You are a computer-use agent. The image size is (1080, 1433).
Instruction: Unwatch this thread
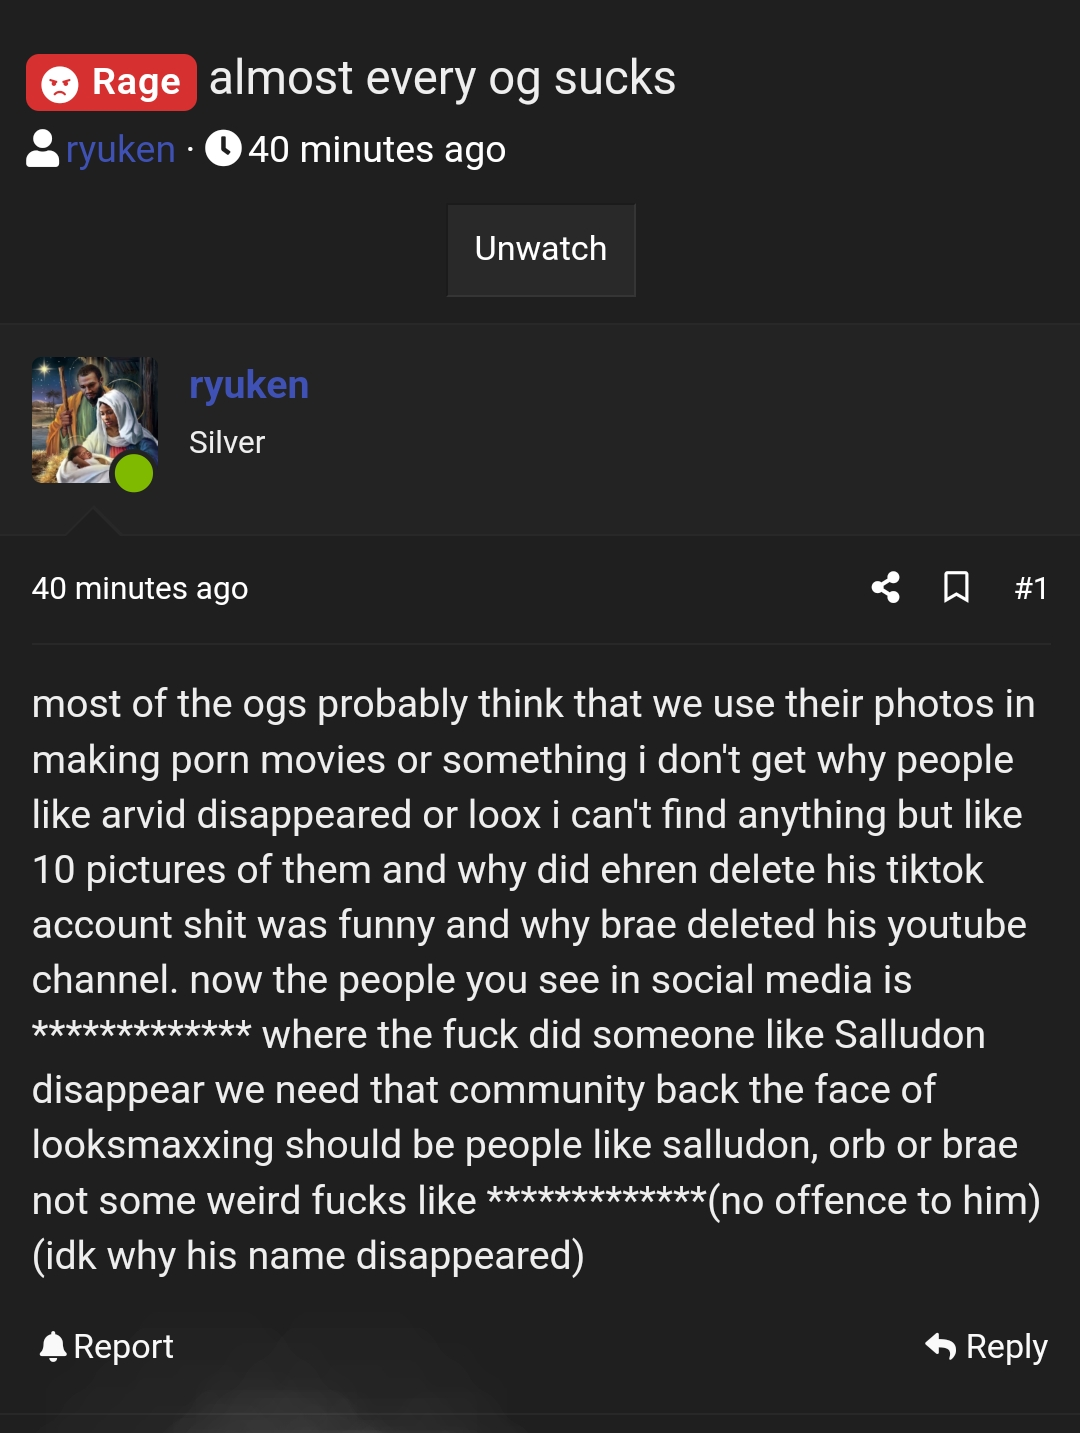pyautogui.click(x=541, y=250)
